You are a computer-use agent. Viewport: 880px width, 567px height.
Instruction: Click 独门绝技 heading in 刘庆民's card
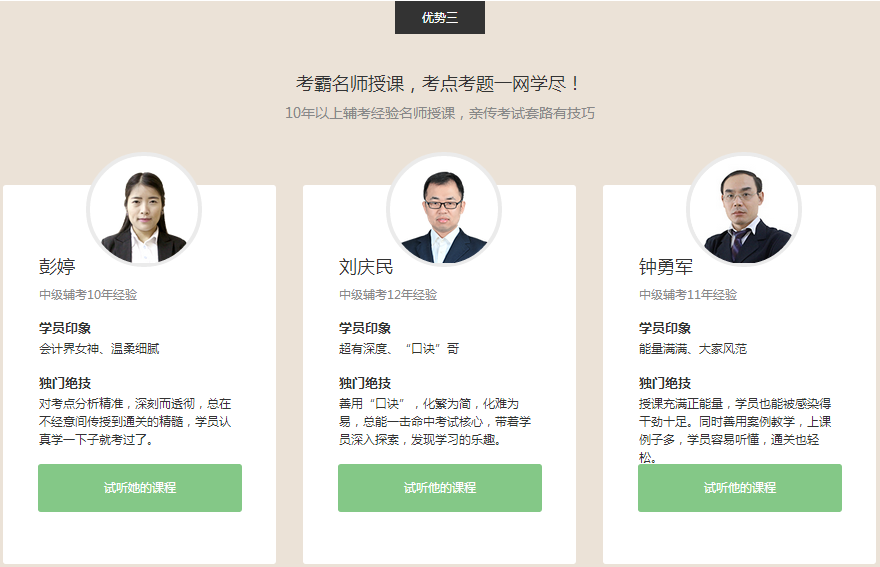point(365,383)
